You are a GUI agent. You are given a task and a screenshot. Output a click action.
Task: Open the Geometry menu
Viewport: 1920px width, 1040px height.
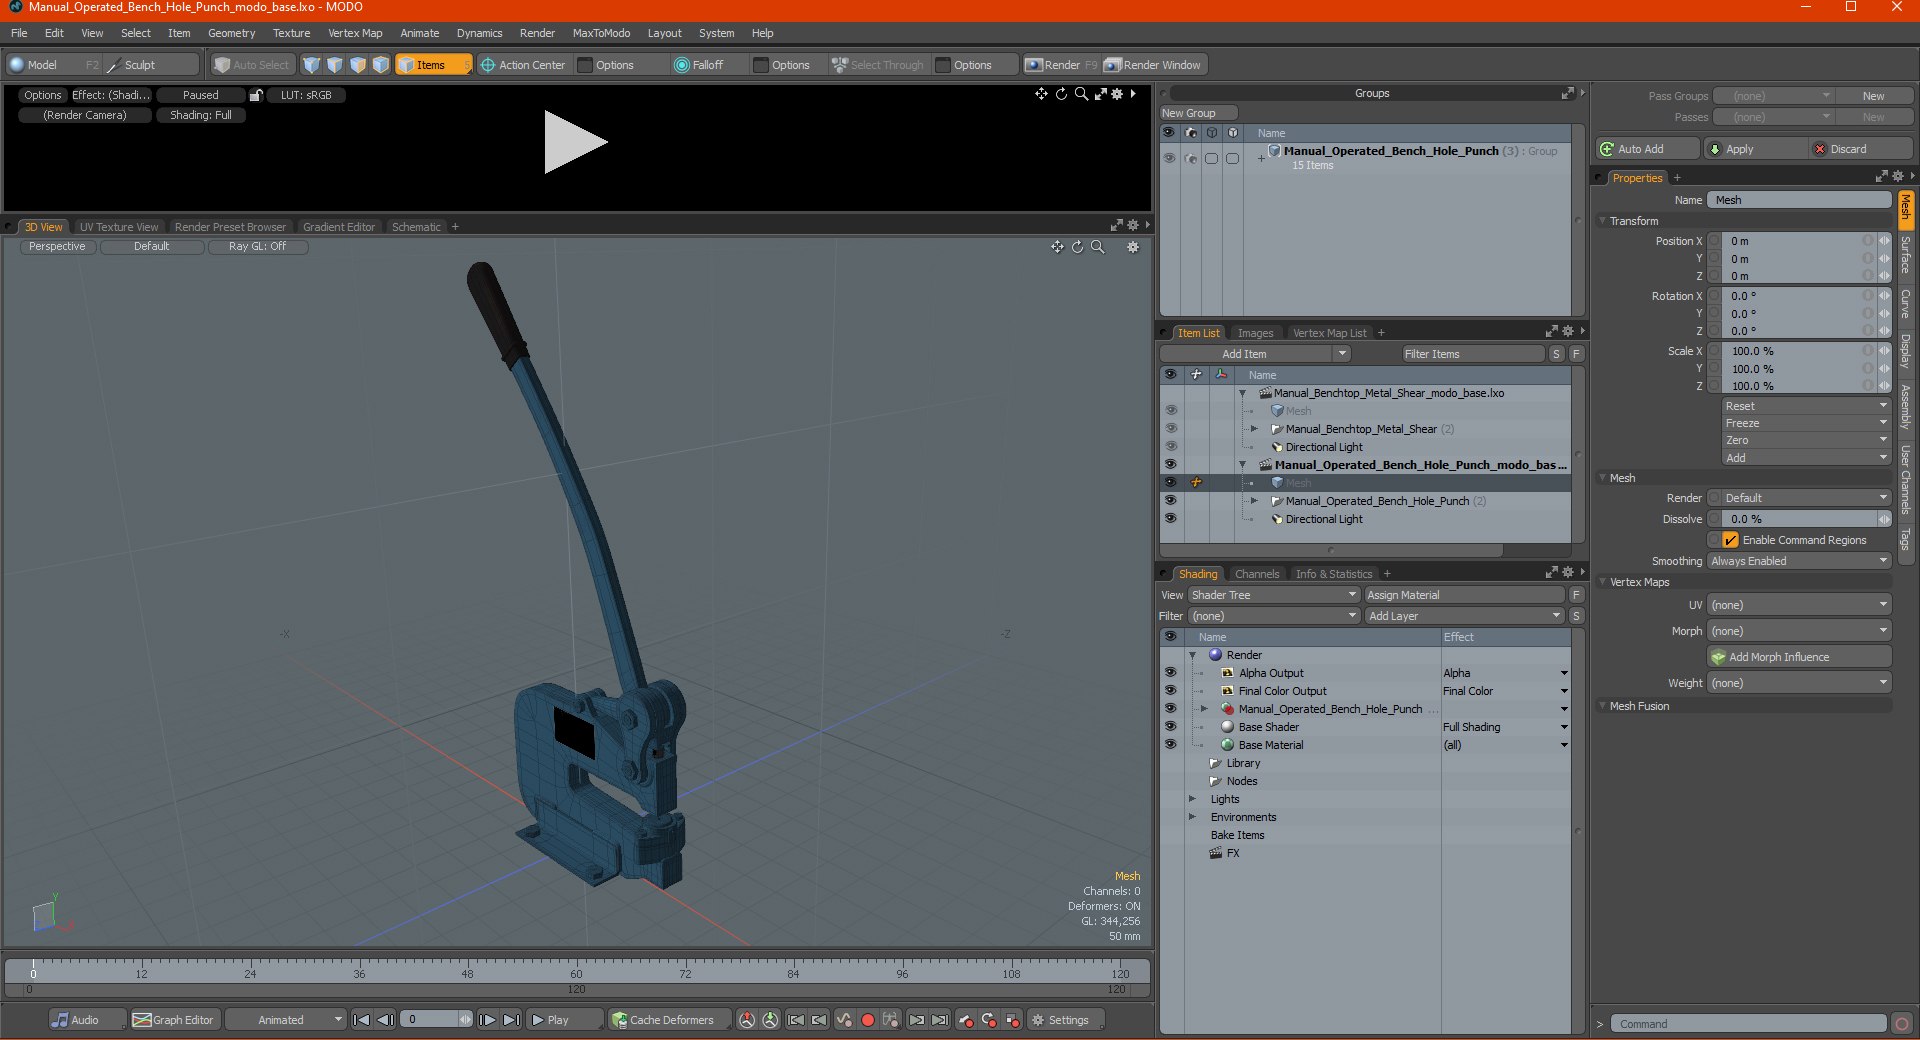click(x=231, y=33)
